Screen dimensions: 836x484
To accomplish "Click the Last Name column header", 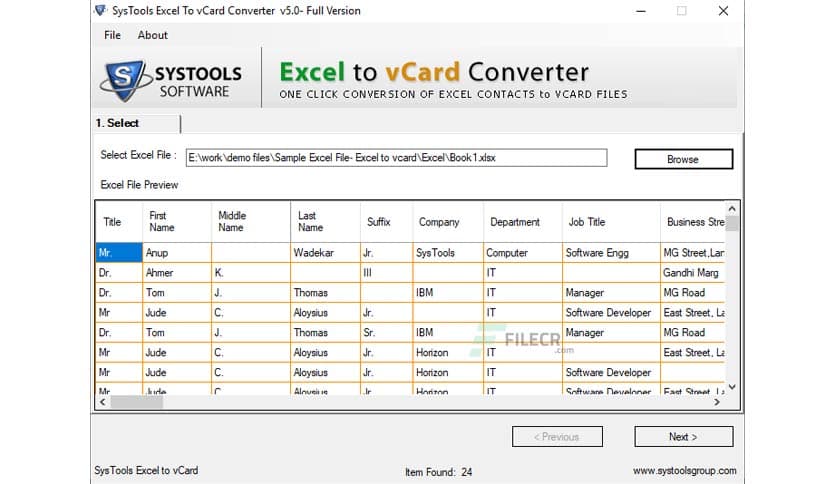I will click(x=325, y=222).
